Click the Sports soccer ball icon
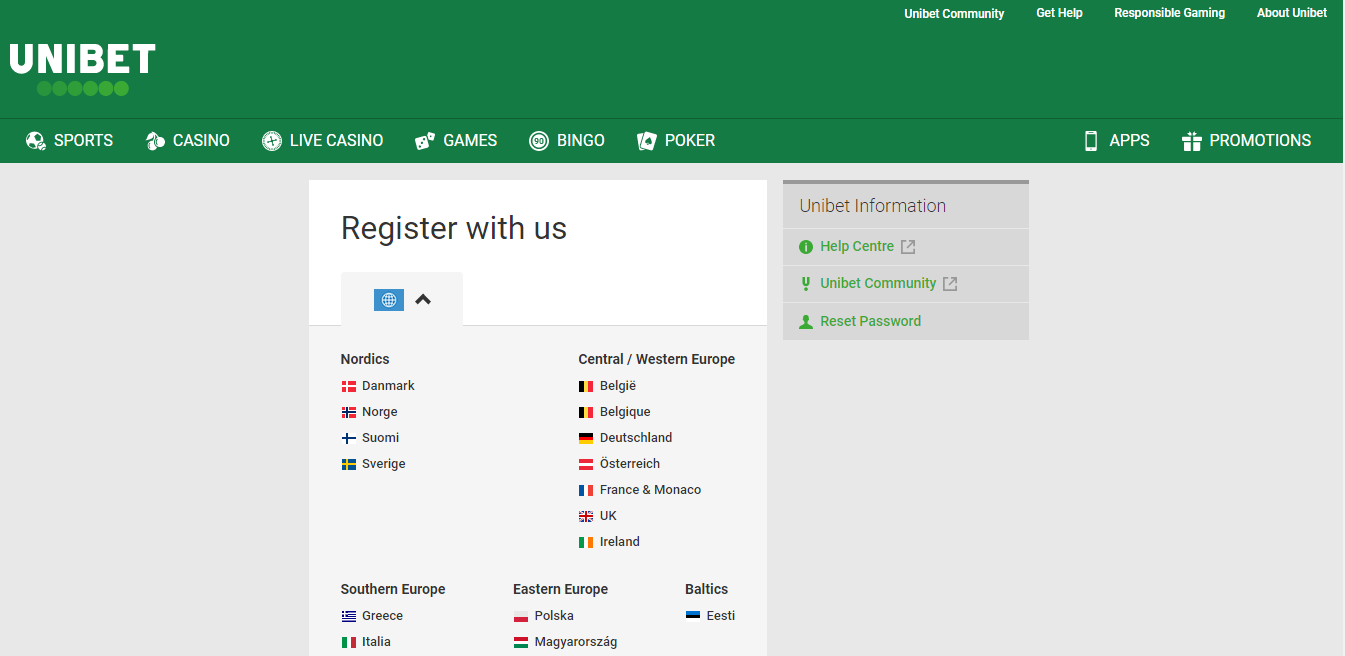Viewport: 1345px width, 656px height. (x=36, y=141)
